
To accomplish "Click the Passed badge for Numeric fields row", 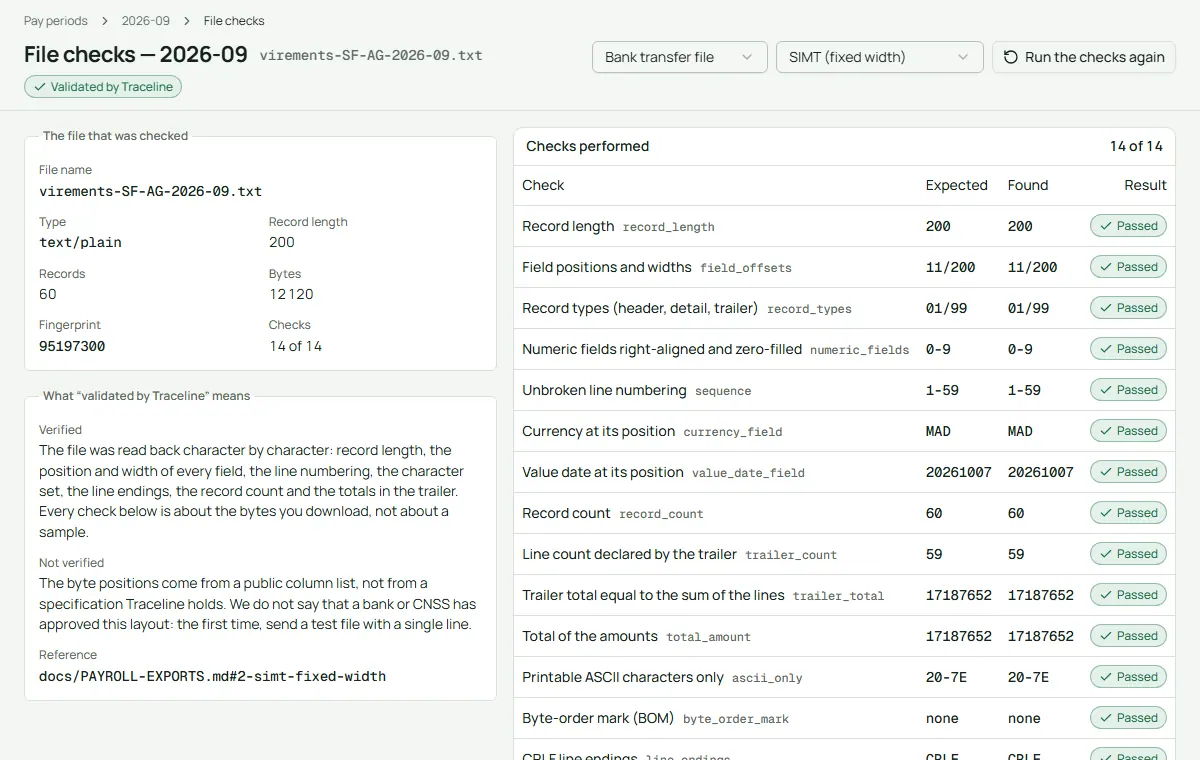I will pos(1128,349).
